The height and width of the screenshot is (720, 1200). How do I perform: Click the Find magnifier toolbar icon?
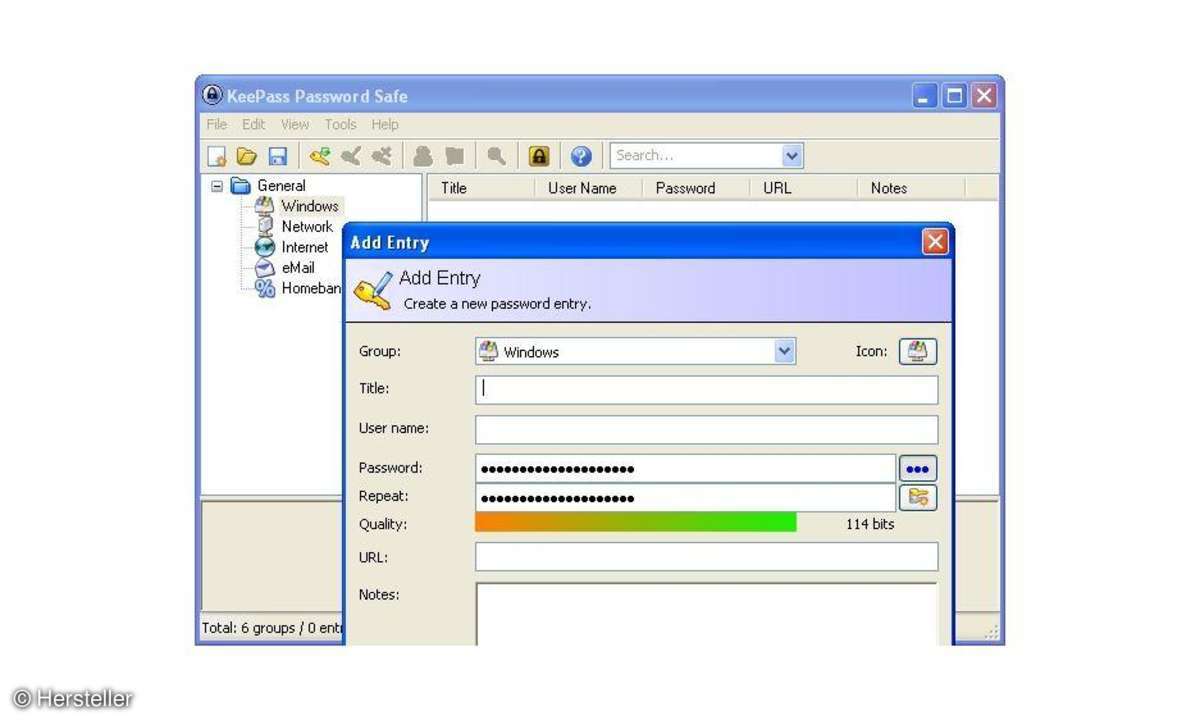(x=496, y=156)
